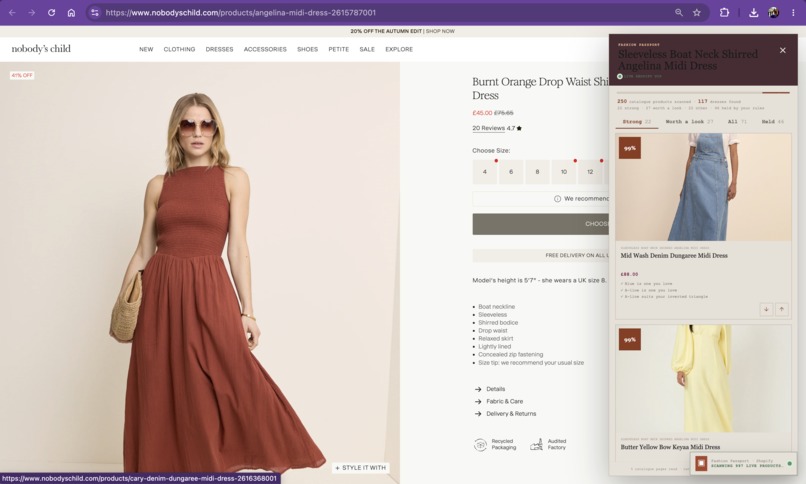The image size is (806, 484).
Task: Click the £45.00 sale price
Action: 482,113
